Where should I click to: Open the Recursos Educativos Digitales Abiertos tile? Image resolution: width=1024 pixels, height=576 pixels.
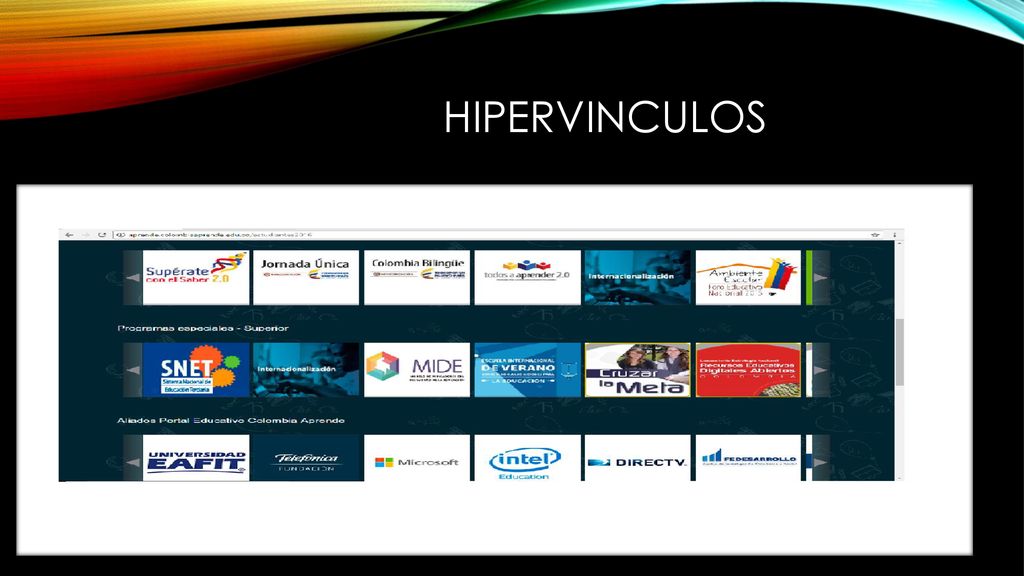(x=748, y=370)
